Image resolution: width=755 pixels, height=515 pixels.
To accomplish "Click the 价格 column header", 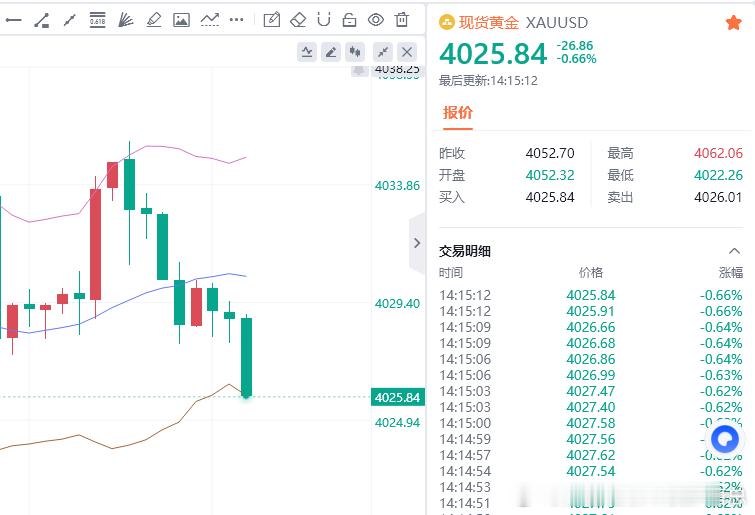I will 591,272.
